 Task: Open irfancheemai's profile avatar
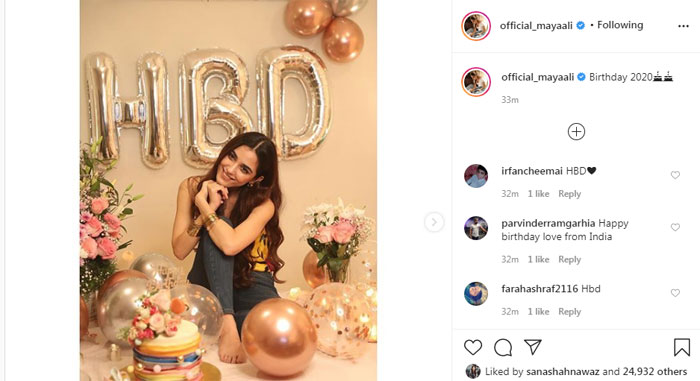[x=476, y=176]
